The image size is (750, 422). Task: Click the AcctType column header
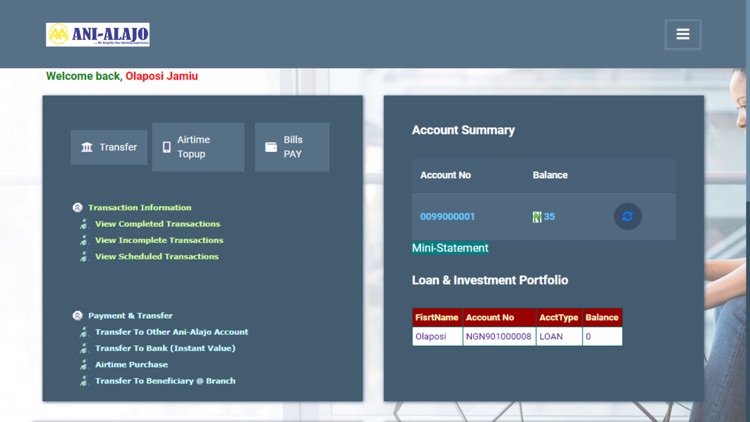pyautogui.click(x=559, y=317)
